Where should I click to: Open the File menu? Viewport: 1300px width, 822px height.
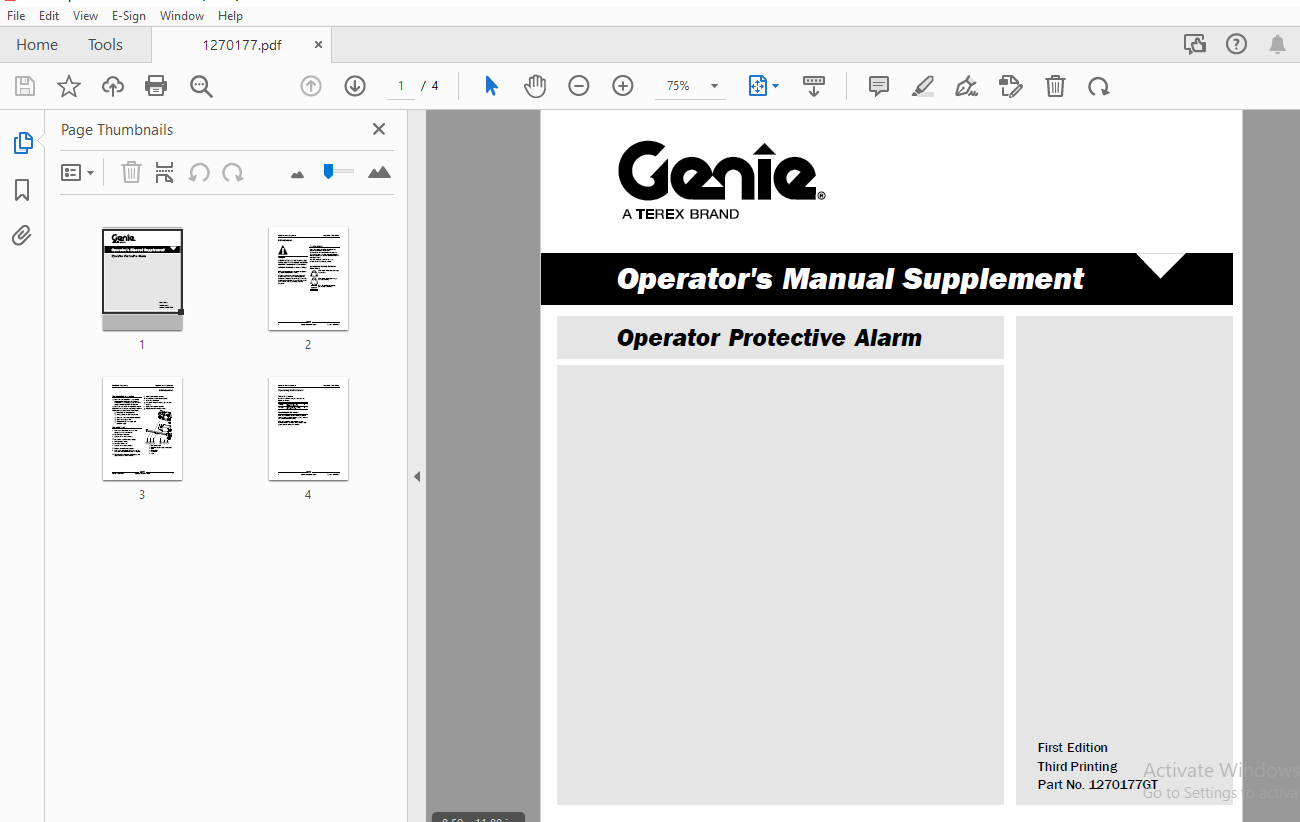(x=16, y=15)
